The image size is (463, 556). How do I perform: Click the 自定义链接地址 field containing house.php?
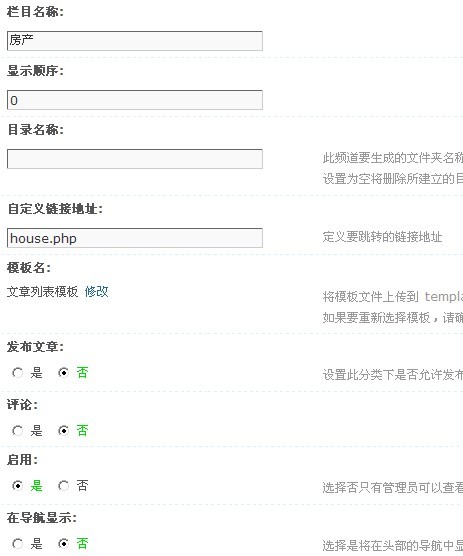click(x=135, y=238)
